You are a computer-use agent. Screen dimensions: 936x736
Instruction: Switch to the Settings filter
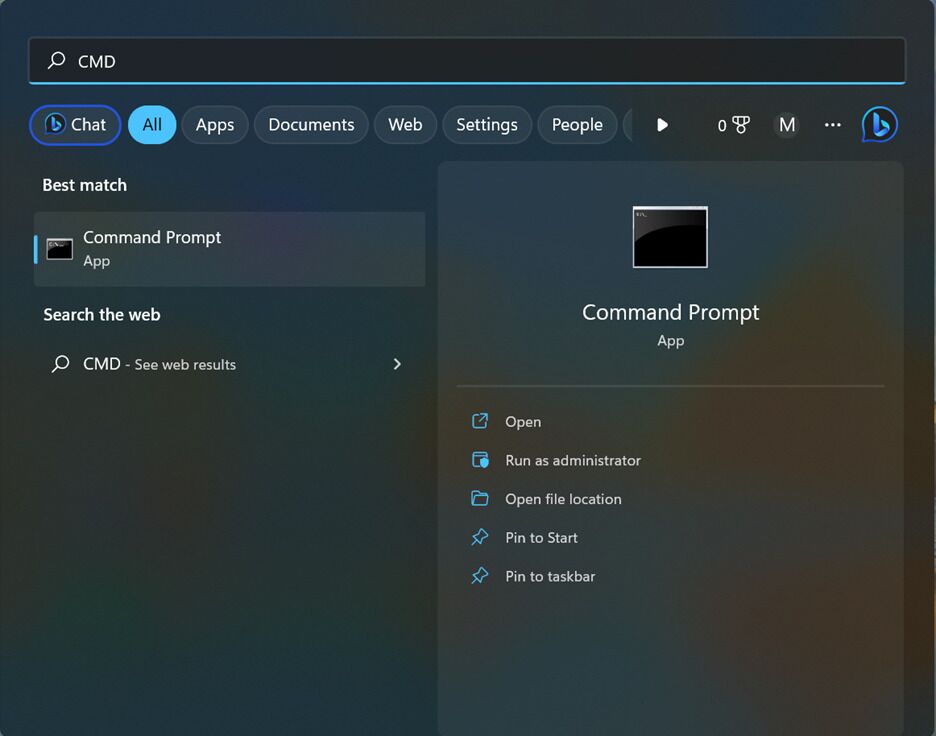(487, 125)
